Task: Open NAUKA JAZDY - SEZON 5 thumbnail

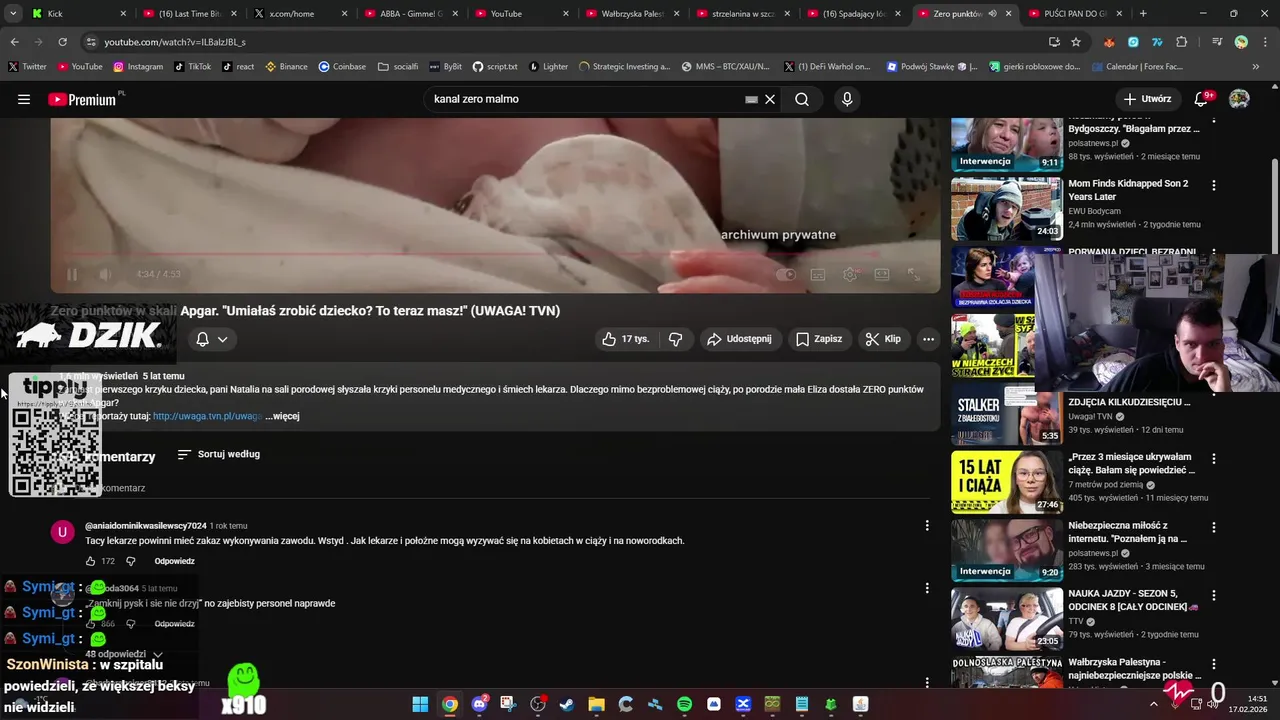Action: (1006, 619)
